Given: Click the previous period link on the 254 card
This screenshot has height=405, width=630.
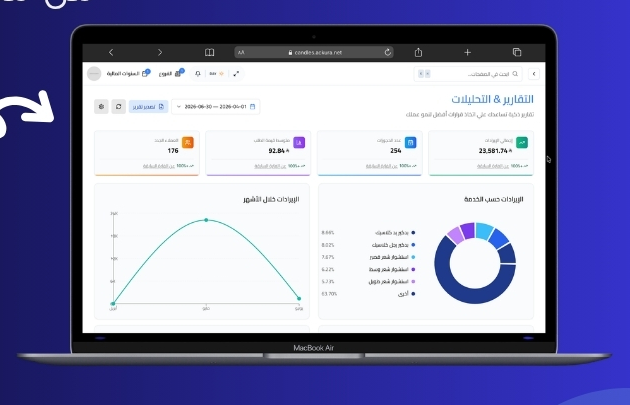Looking at the screenshot, I should (382, 166).
